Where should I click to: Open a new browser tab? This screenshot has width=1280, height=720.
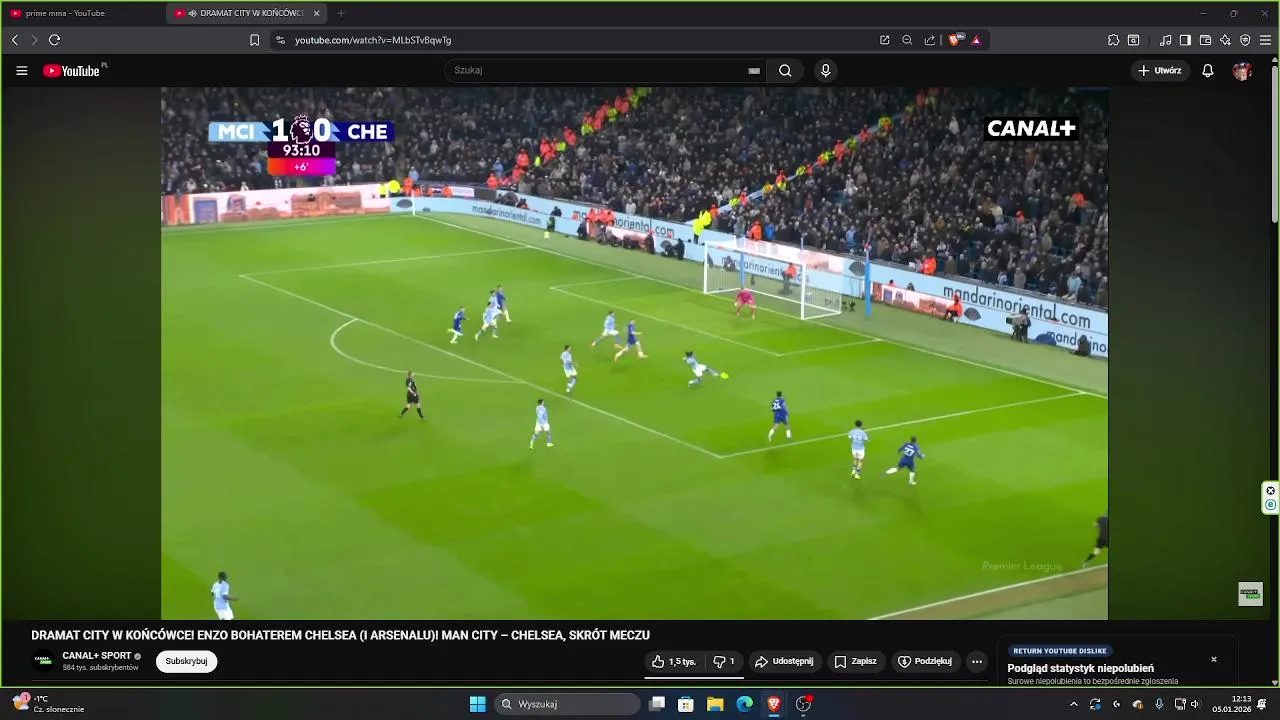point(341,13)
